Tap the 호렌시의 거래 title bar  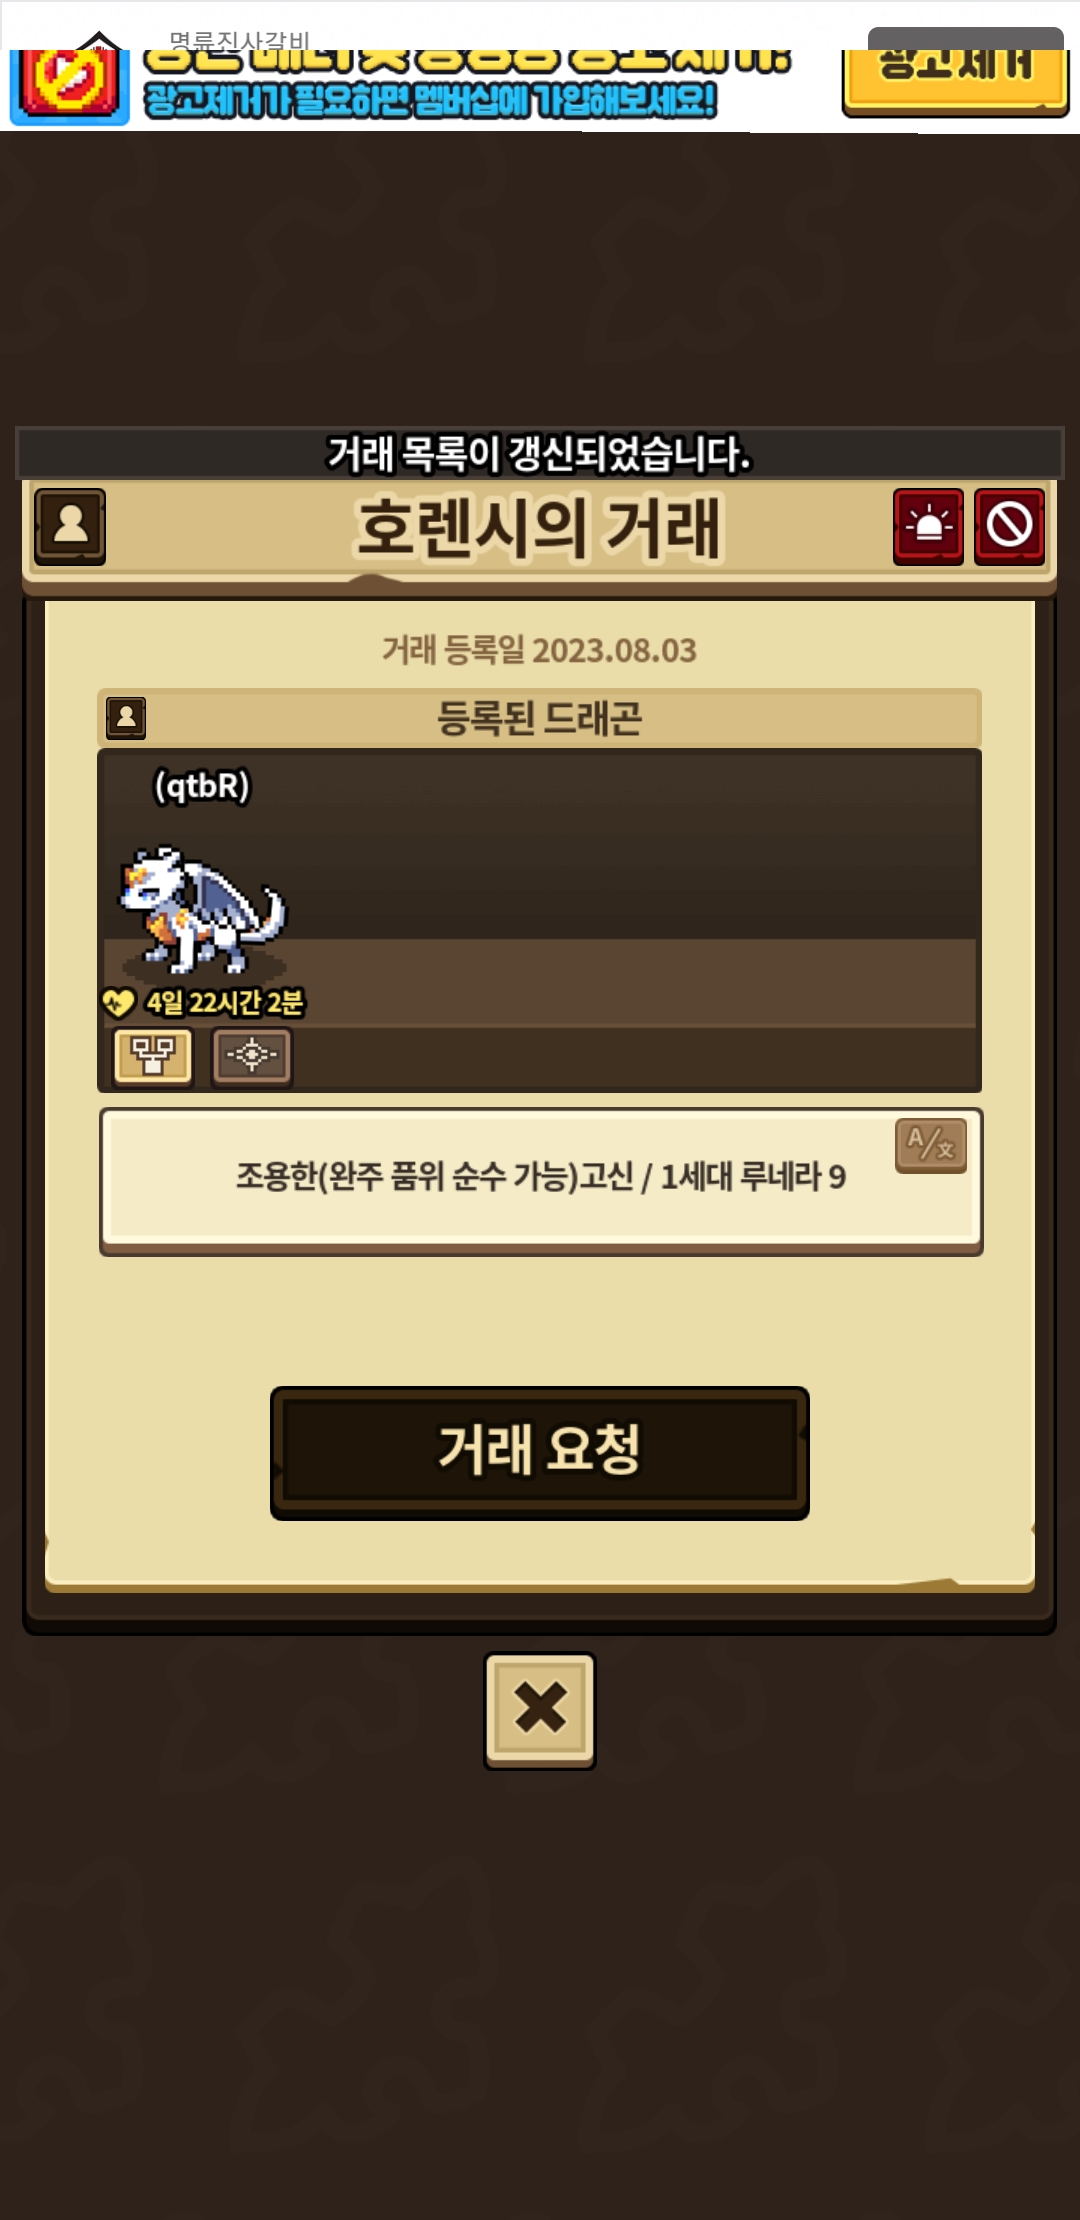coord(540,528)
